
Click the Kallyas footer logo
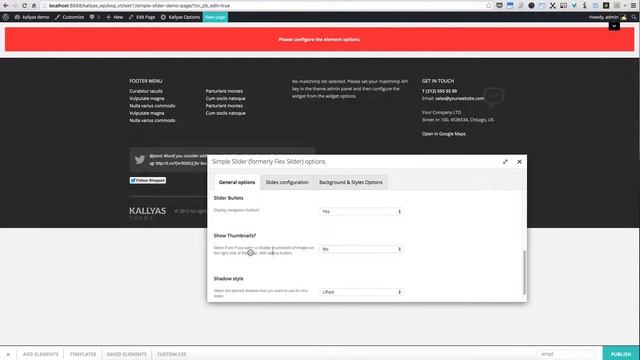click(x=147, y=212)
